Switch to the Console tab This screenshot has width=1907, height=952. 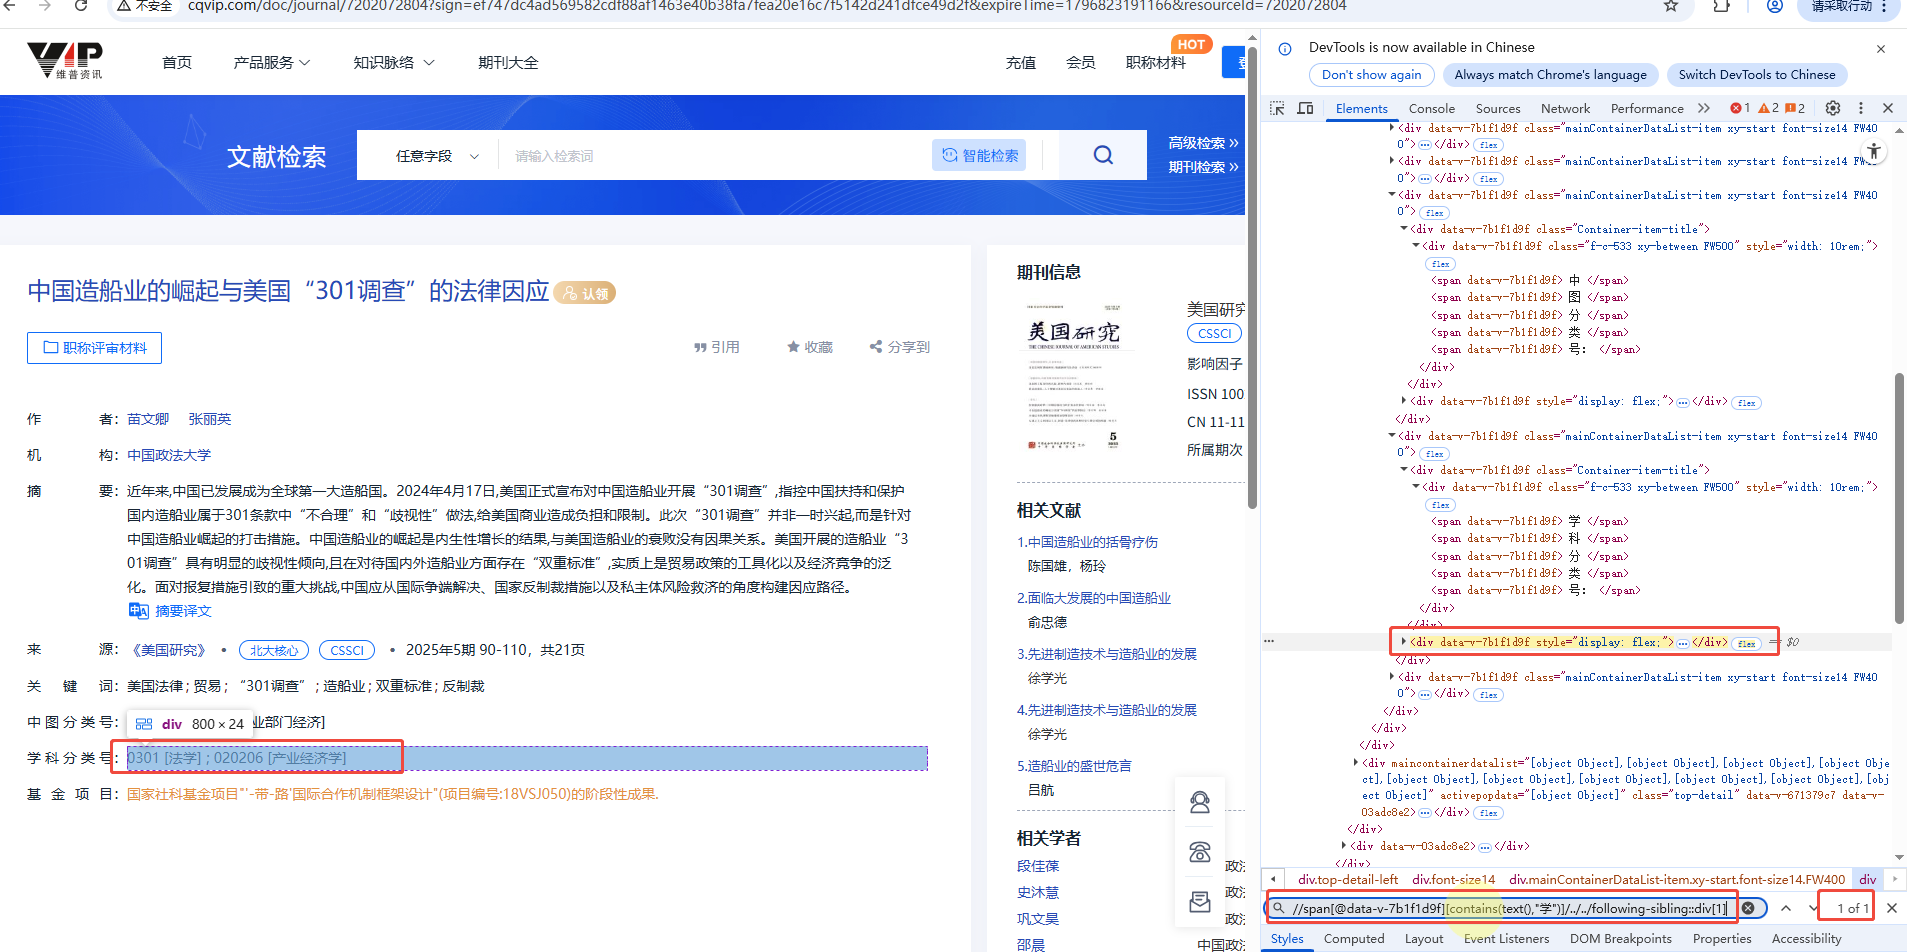[x=1432, y=108]
